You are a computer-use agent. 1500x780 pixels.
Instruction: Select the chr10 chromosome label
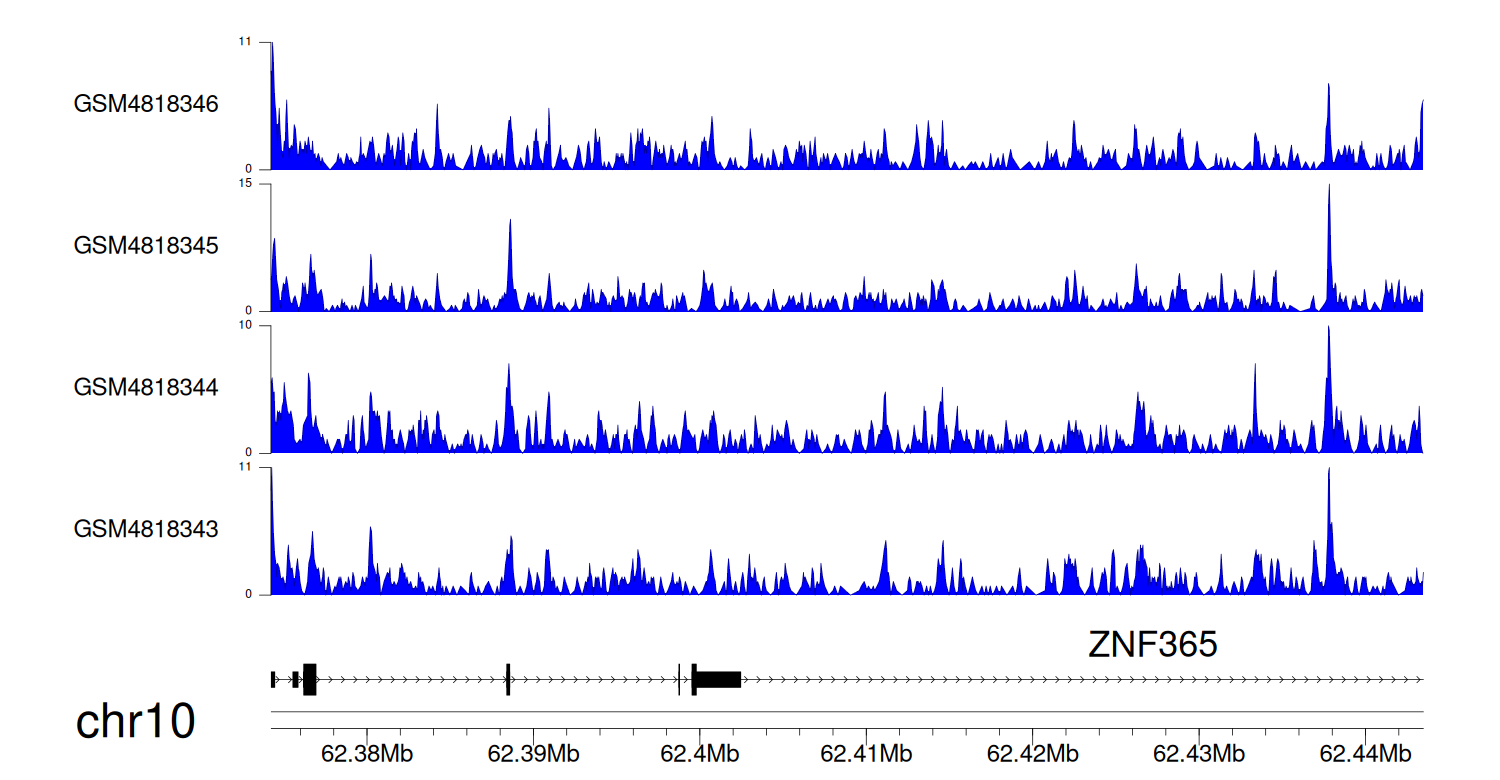coord(135,722)
